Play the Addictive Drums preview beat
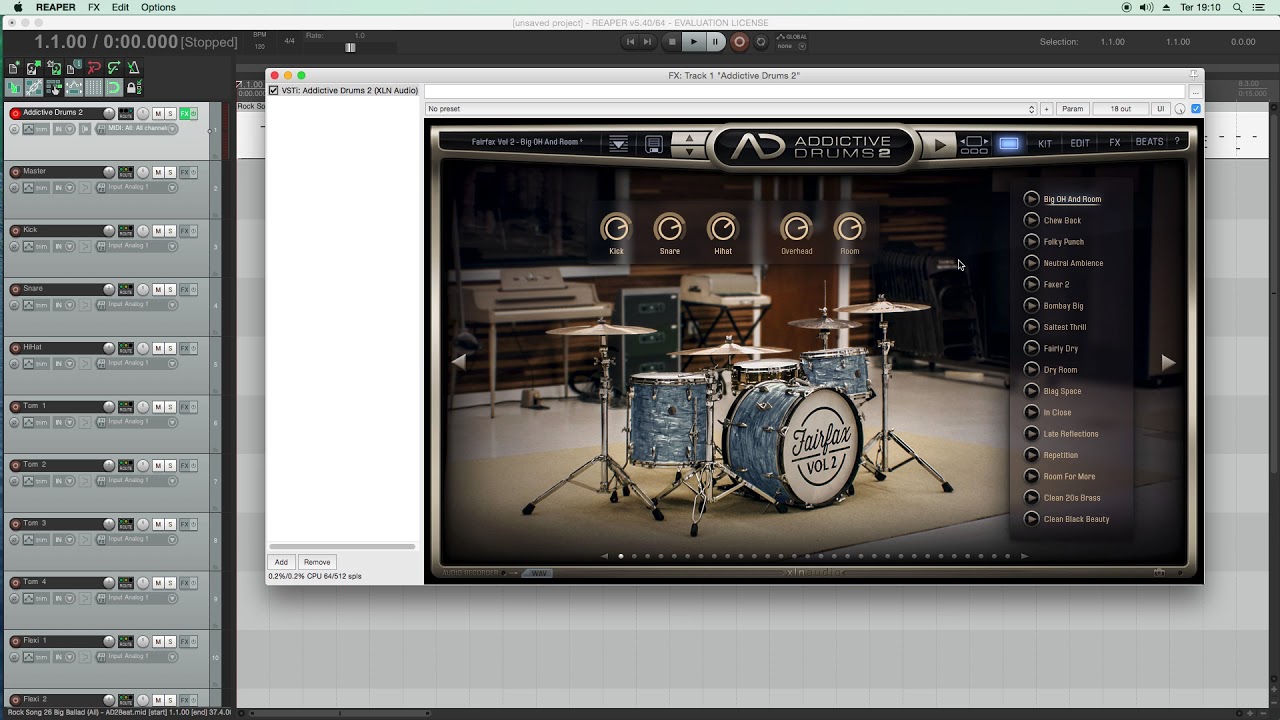Screen dimensions: 1280x720 [x=939, y=145]
